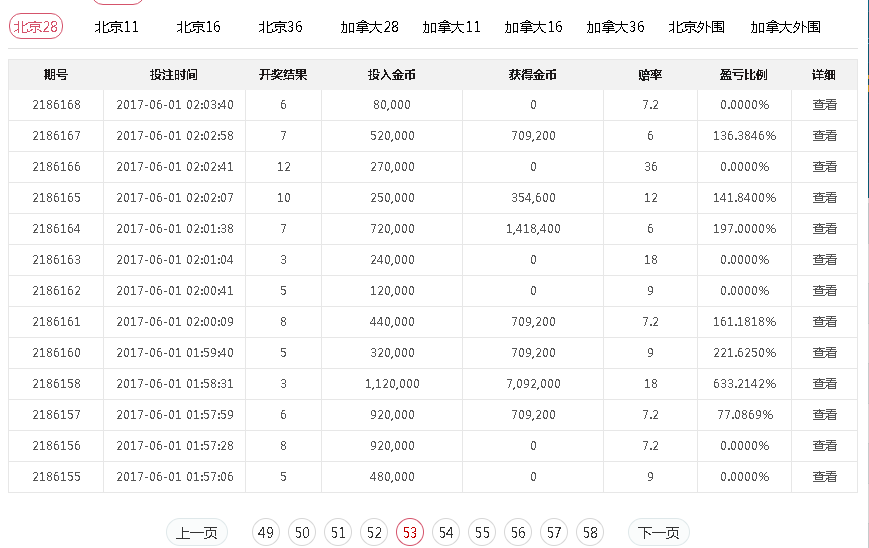Open 查看 for row 2186161
Image resolution: width=869 pixels, height=548 pixels.
point(824,322)
